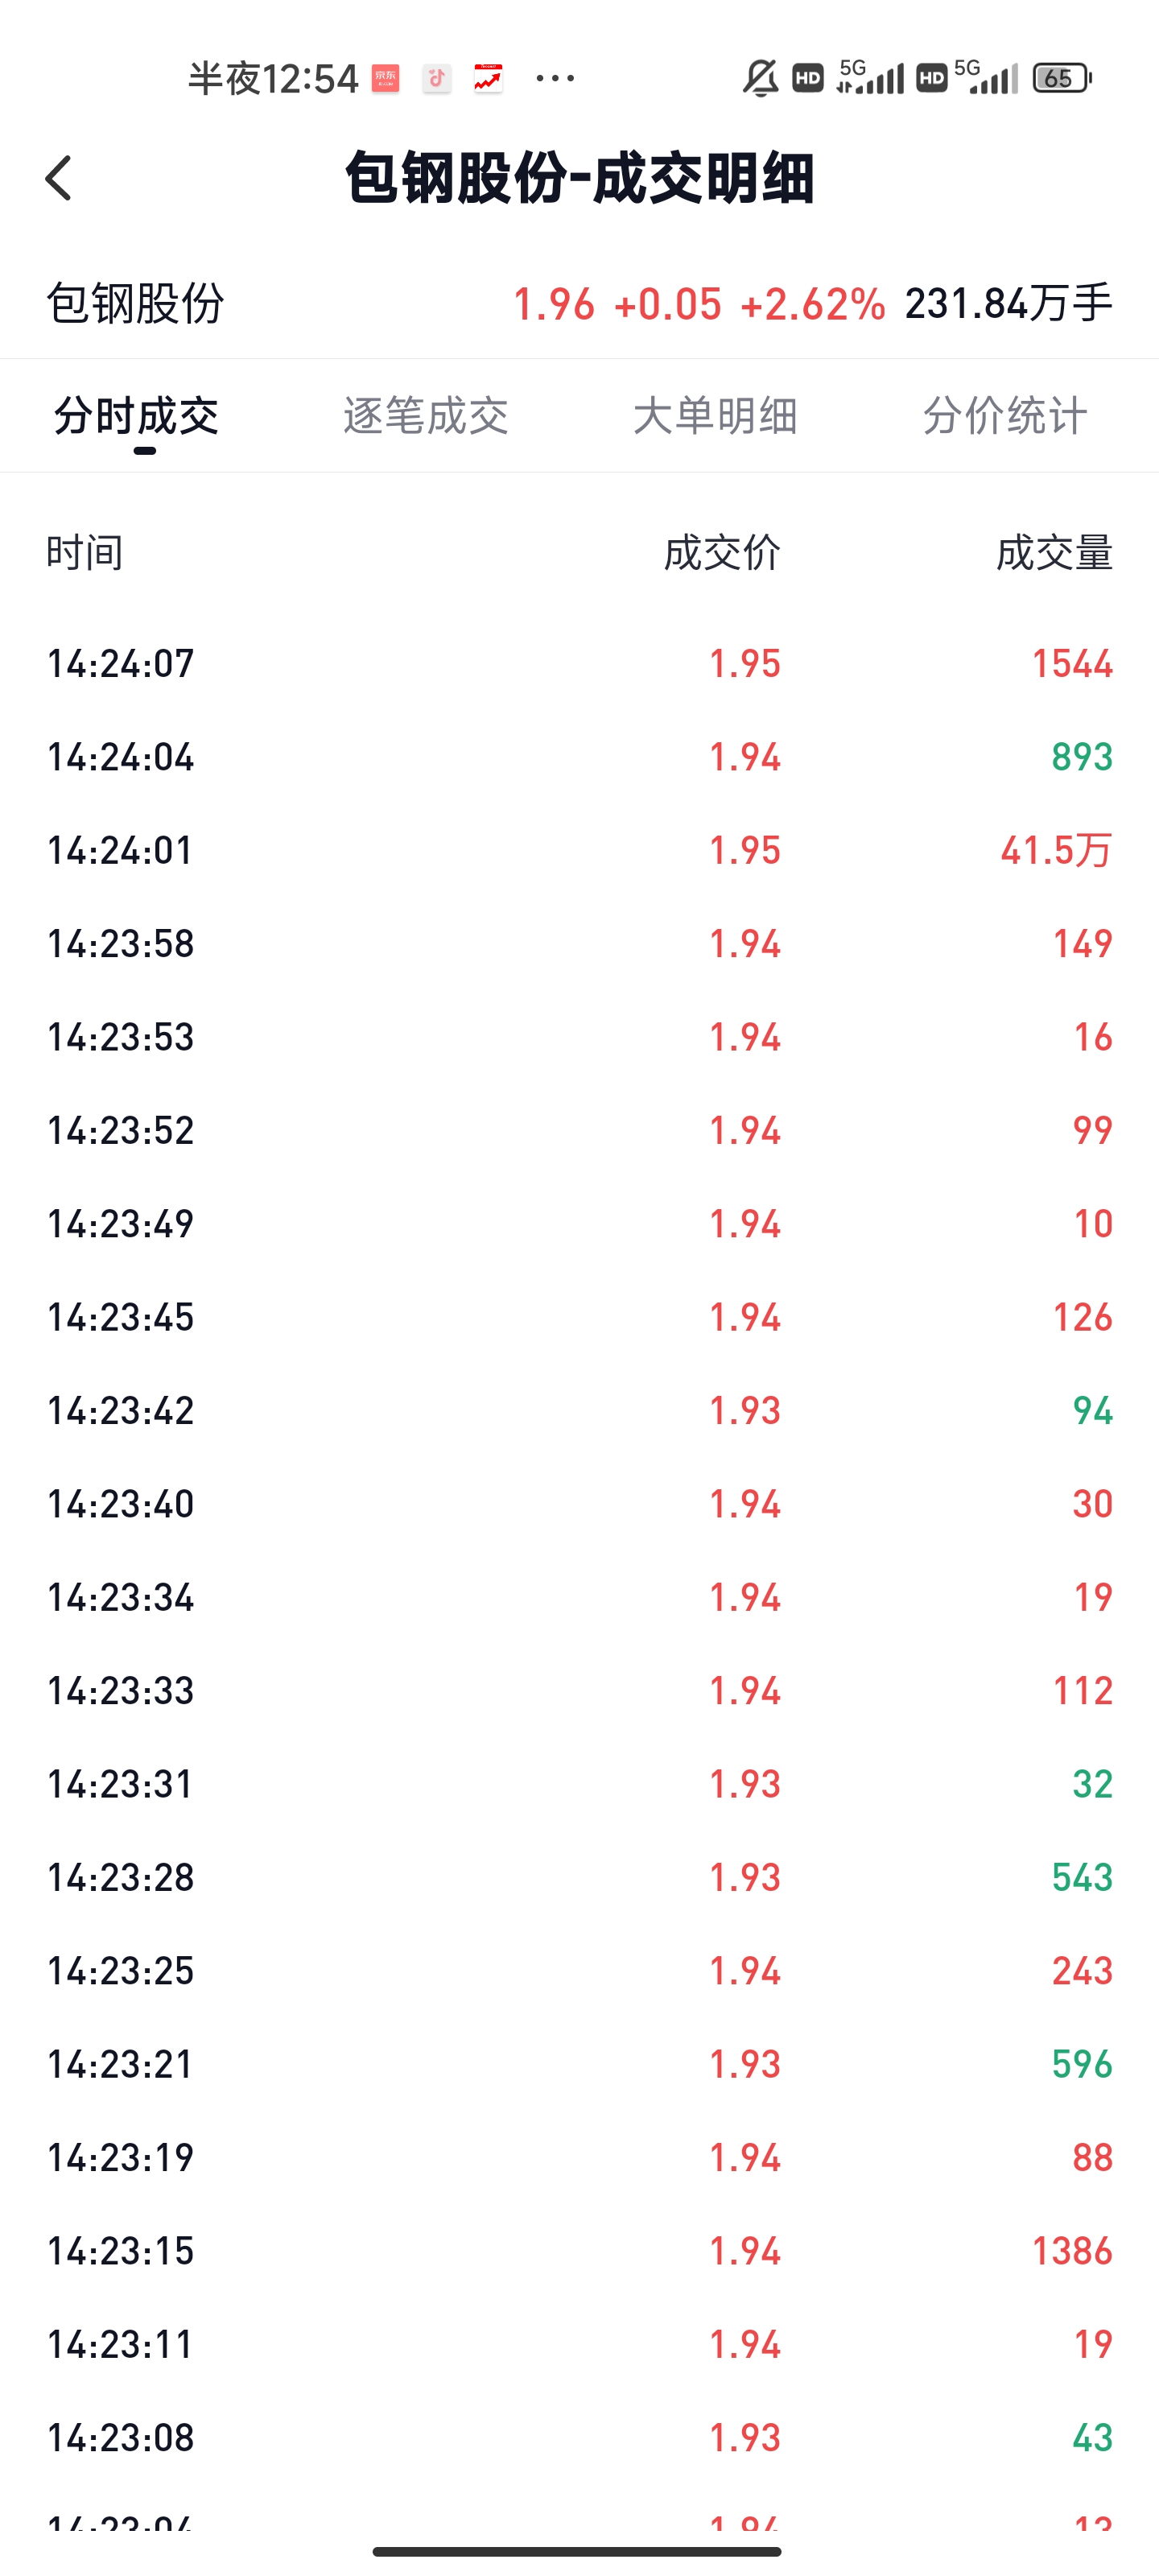Tap the JD notification icon
The width and height of the screenshot is (1159, 2576).
click(385, 78)
